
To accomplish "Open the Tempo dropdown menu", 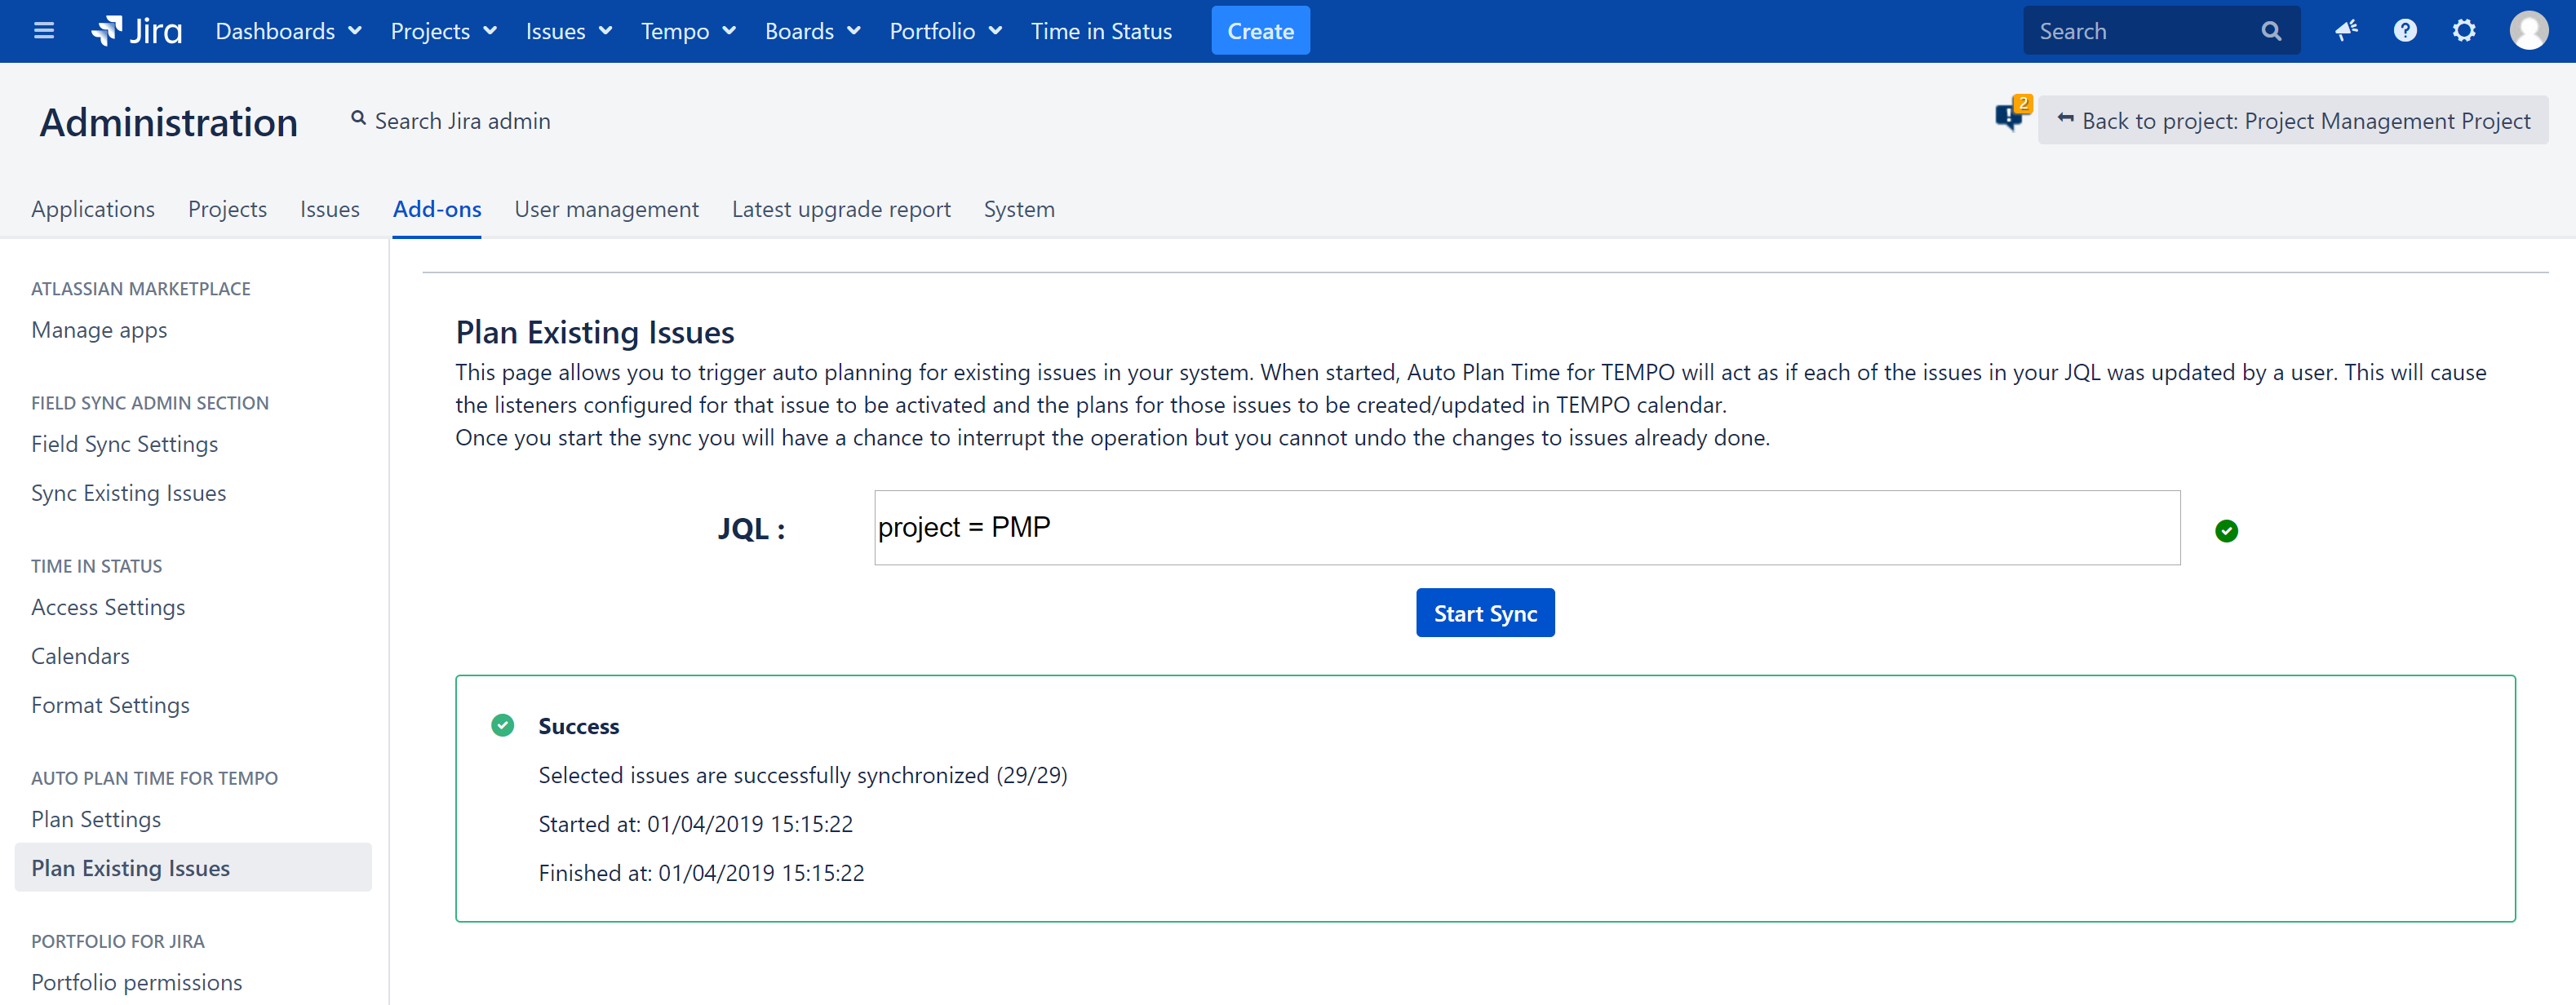I will point(688,31).
